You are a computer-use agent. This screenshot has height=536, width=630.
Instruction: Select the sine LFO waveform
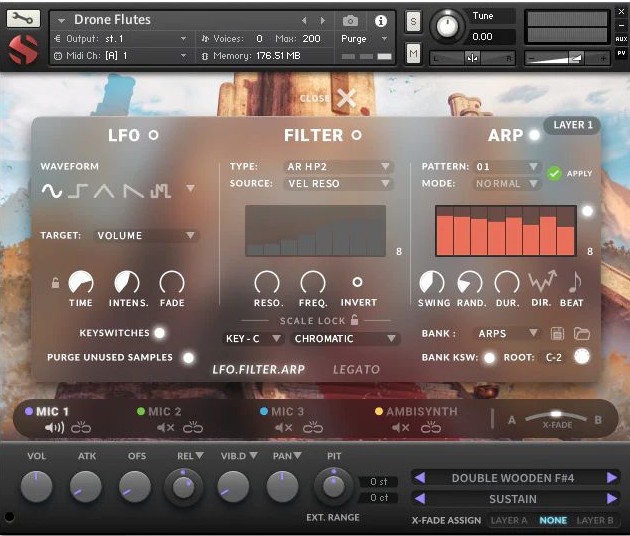point(52,191)
